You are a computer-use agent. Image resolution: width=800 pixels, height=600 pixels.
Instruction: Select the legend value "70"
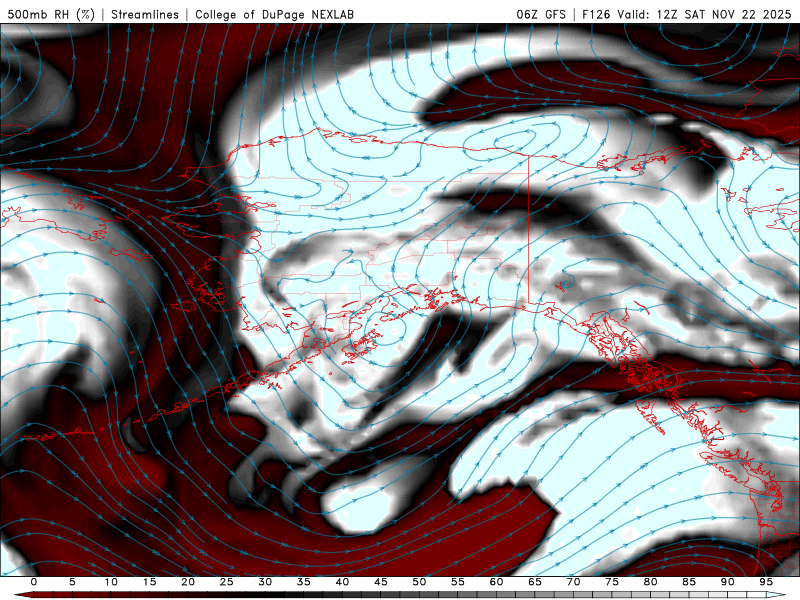tap(573, 582)
